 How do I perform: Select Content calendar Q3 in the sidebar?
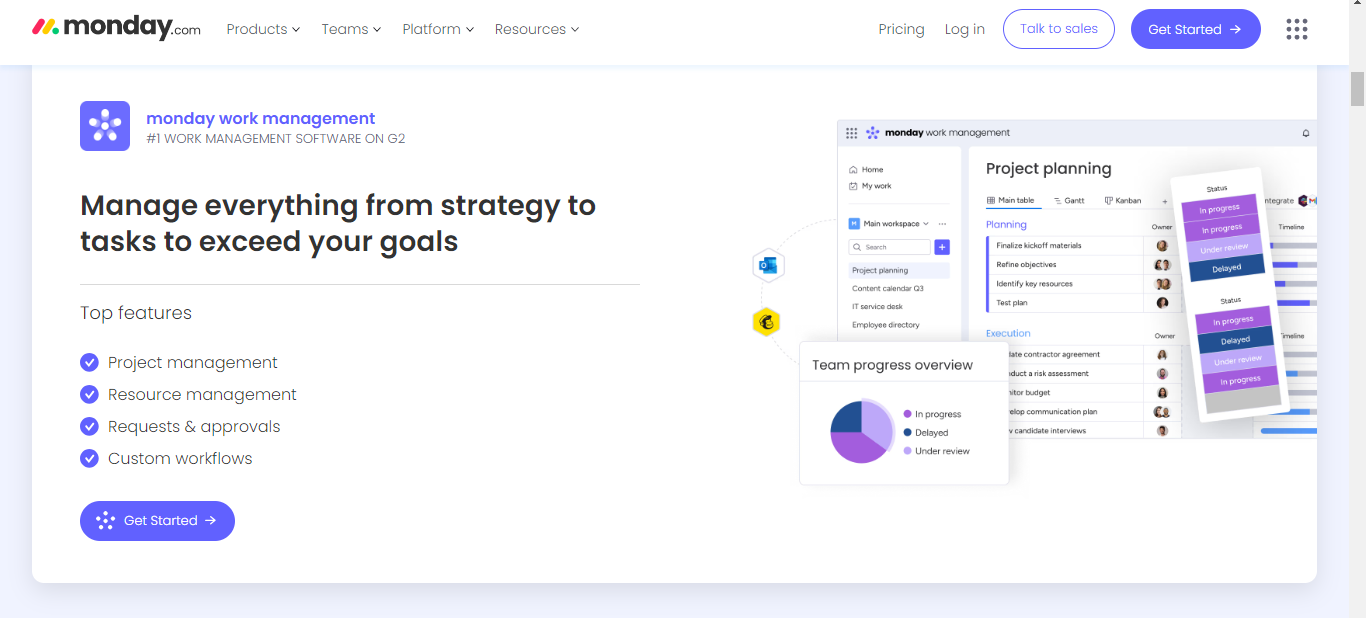coord(887,288)
